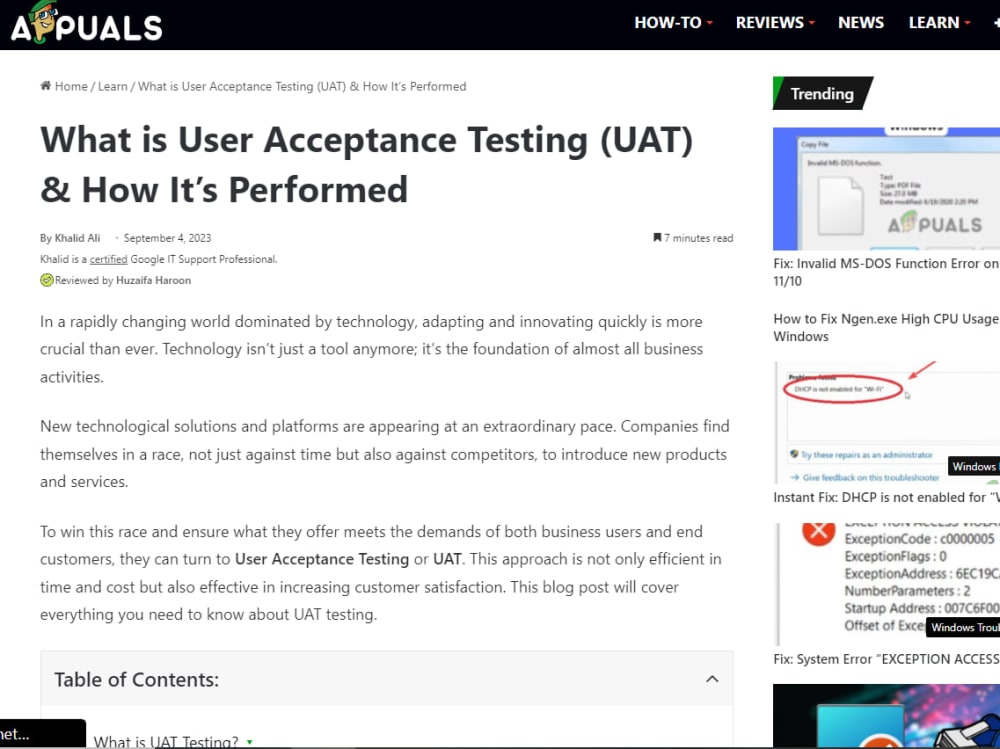The image size is (1000, 749).
Task: Open the EXCEPTION ACCESS error thumbnail
Action: coord(886,584)
